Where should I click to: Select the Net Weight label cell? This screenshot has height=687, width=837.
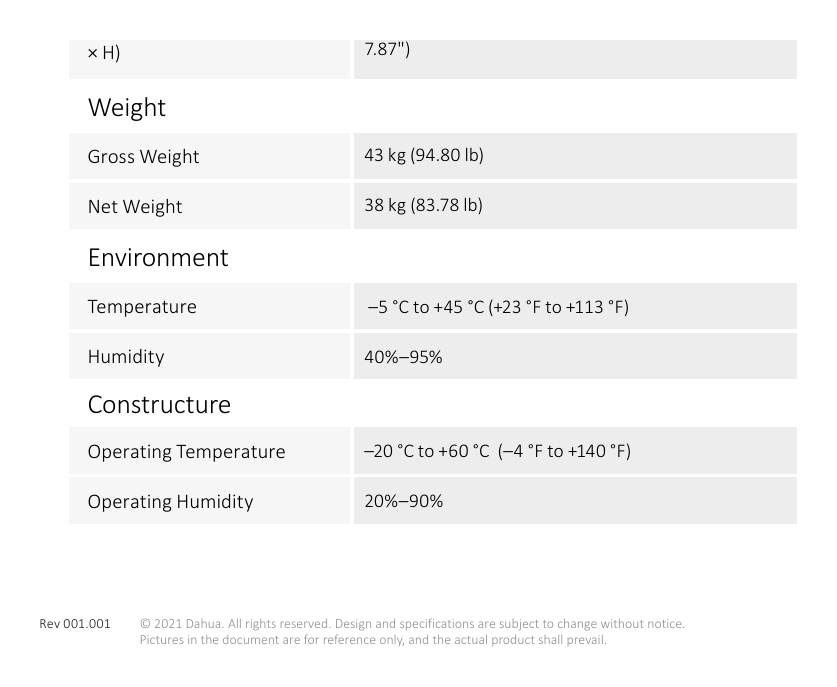tap(209, 206)
